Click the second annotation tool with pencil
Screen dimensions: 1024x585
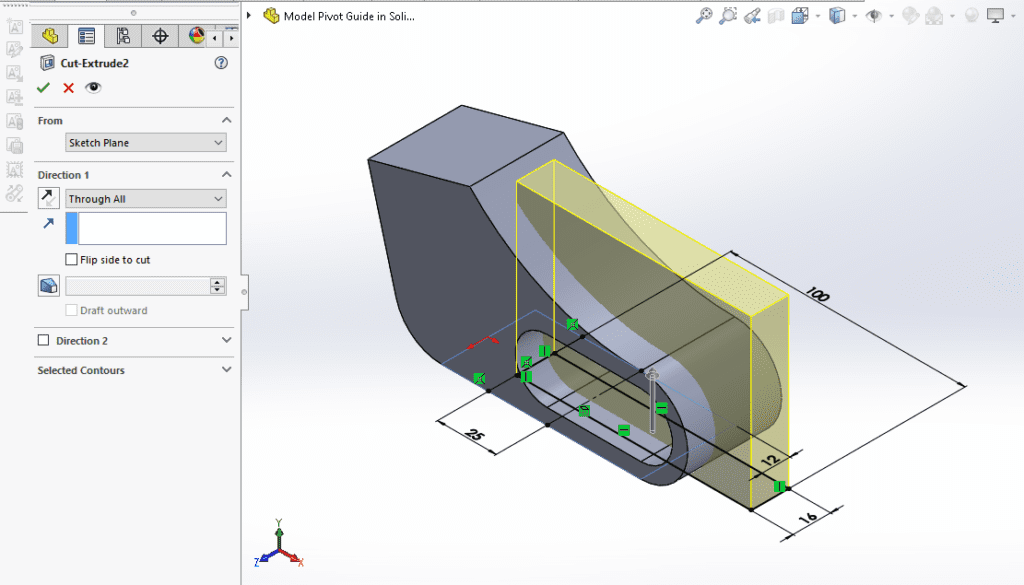[x=14, y=50]
